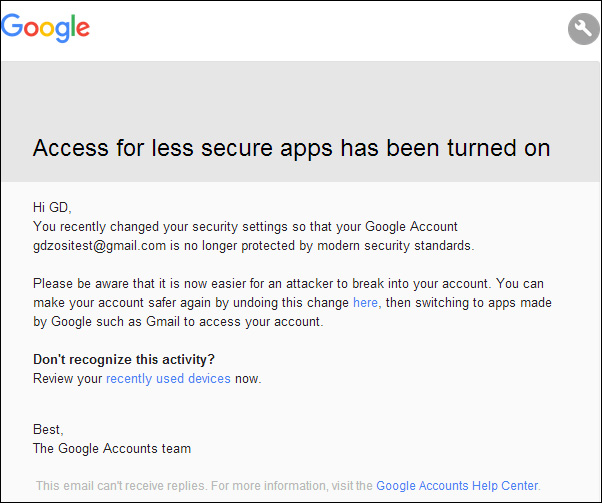Click the Google logo

point(46,27)
